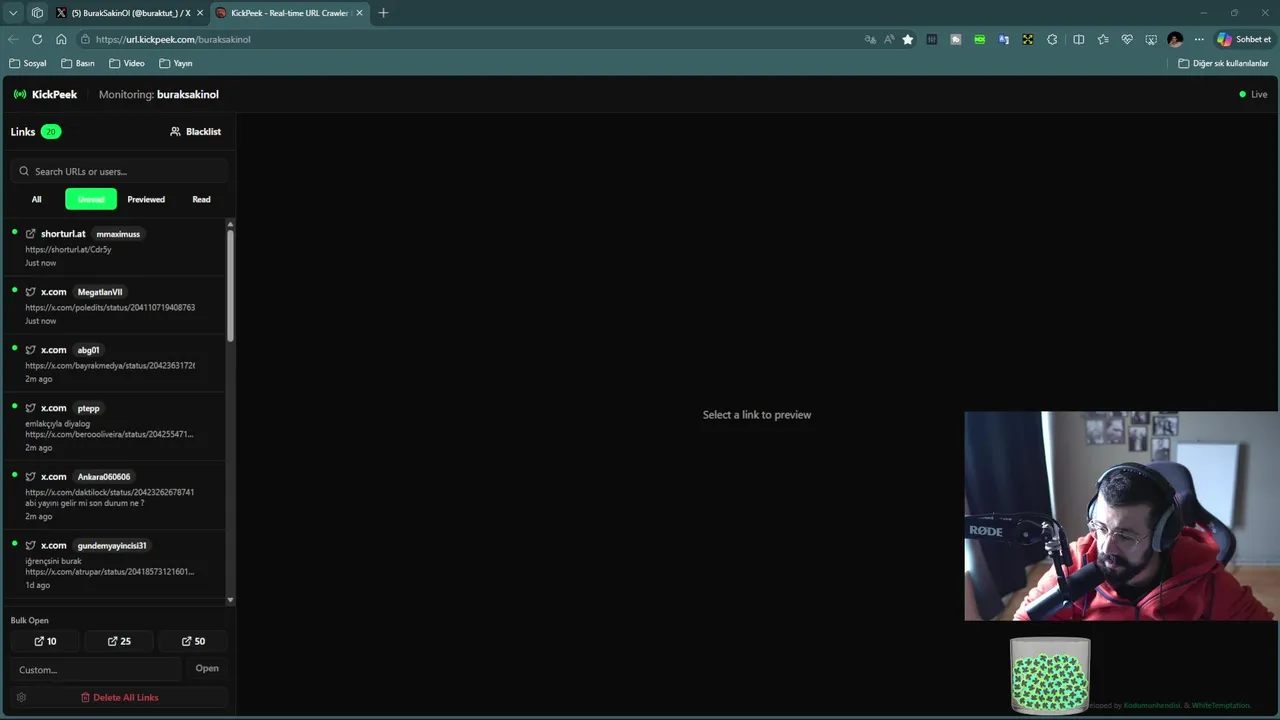
Task: Switch to the Previewed filter tab
Action: pyautogui.click(x=146, y=199)
